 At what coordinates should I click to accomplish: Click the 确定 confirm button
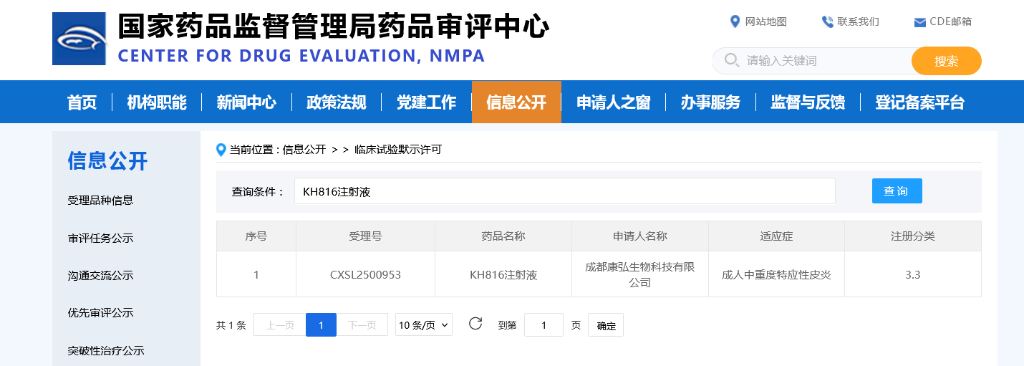606,325
